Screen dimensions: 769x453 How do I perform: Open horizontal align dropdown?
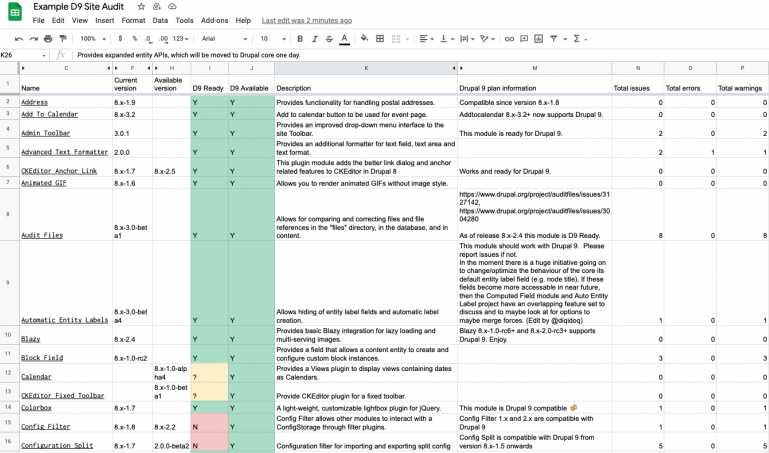[x=427, y=39]
